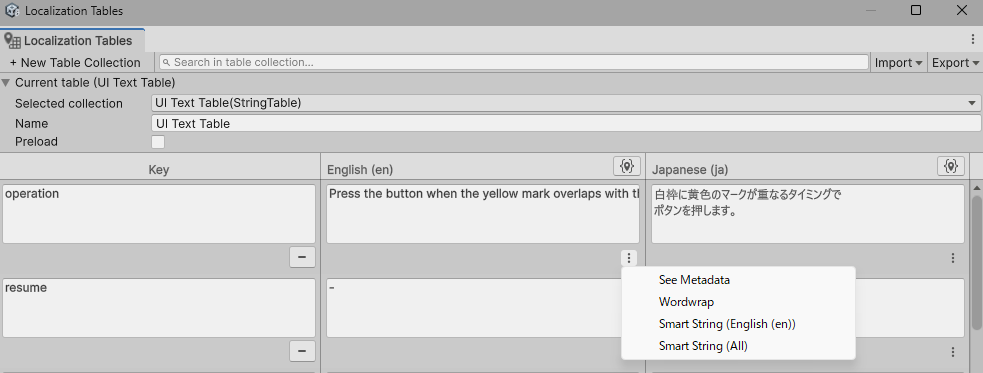983x373 pixels.
Task: Remove the operation key entry with minus button
Action: [x=302, y=257]
